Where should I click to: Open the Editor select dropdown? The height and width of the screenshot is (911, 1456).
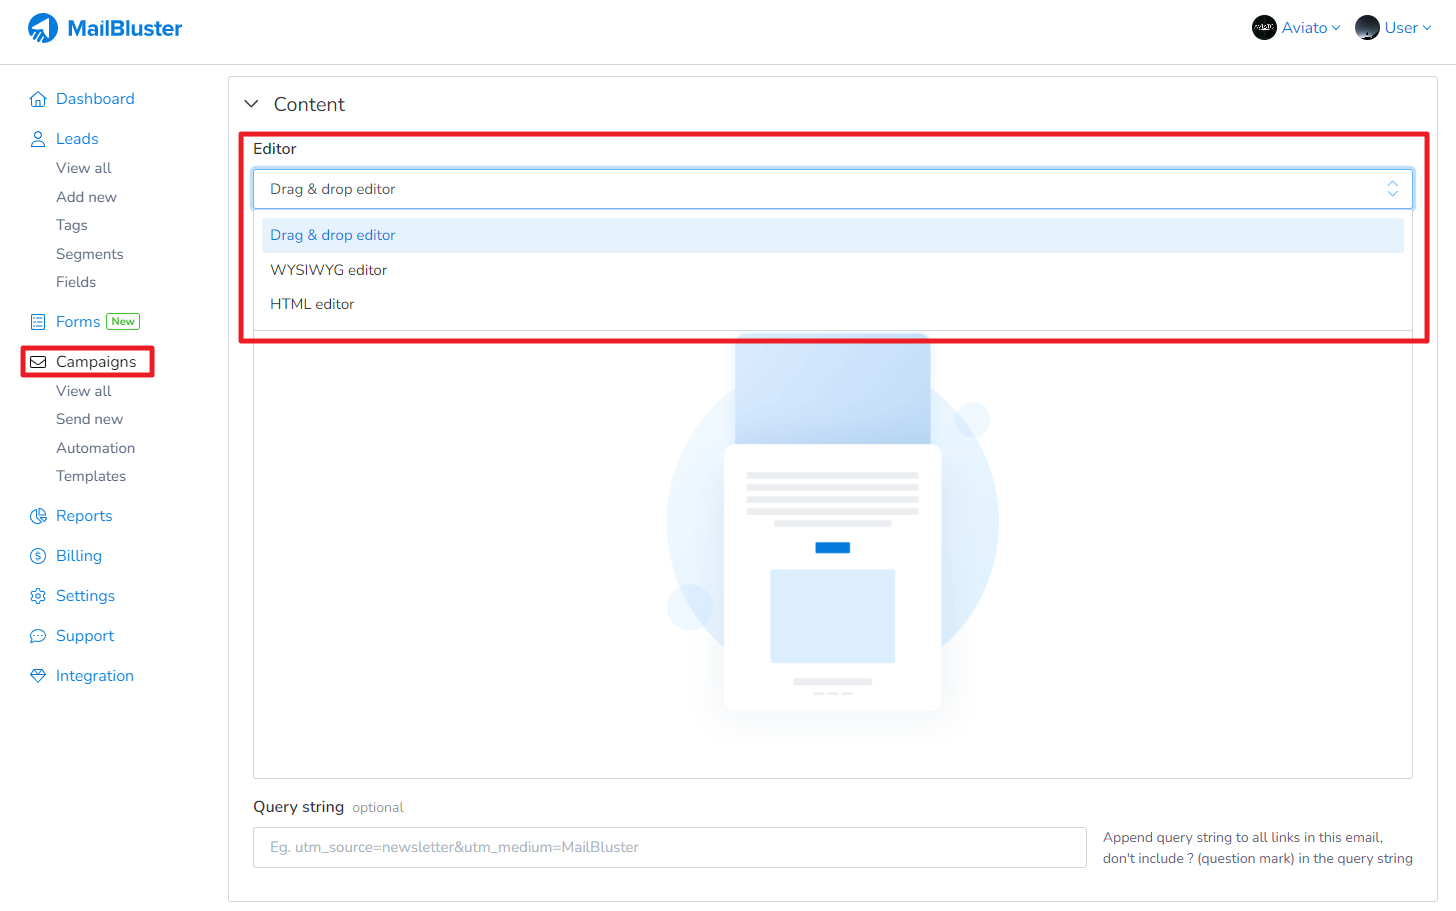(x=832, y=189)
